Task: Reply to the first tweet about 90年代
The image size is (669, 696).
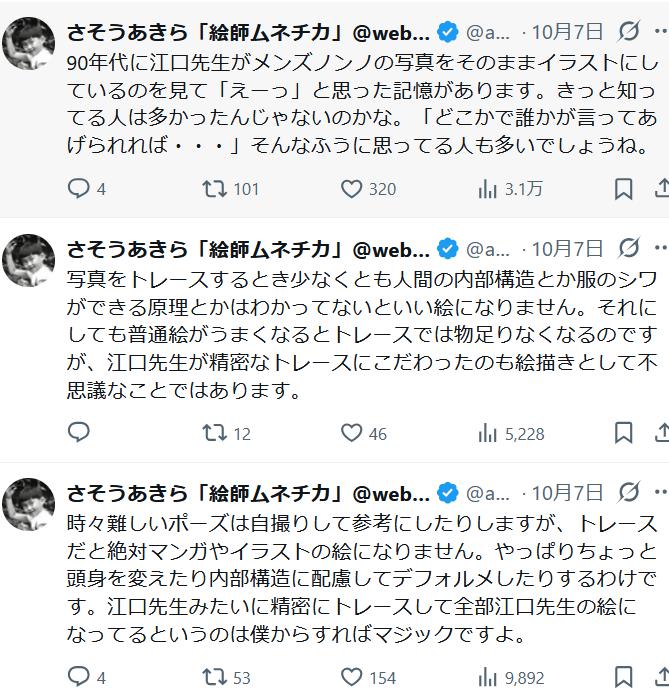Action: click(78, 188)
